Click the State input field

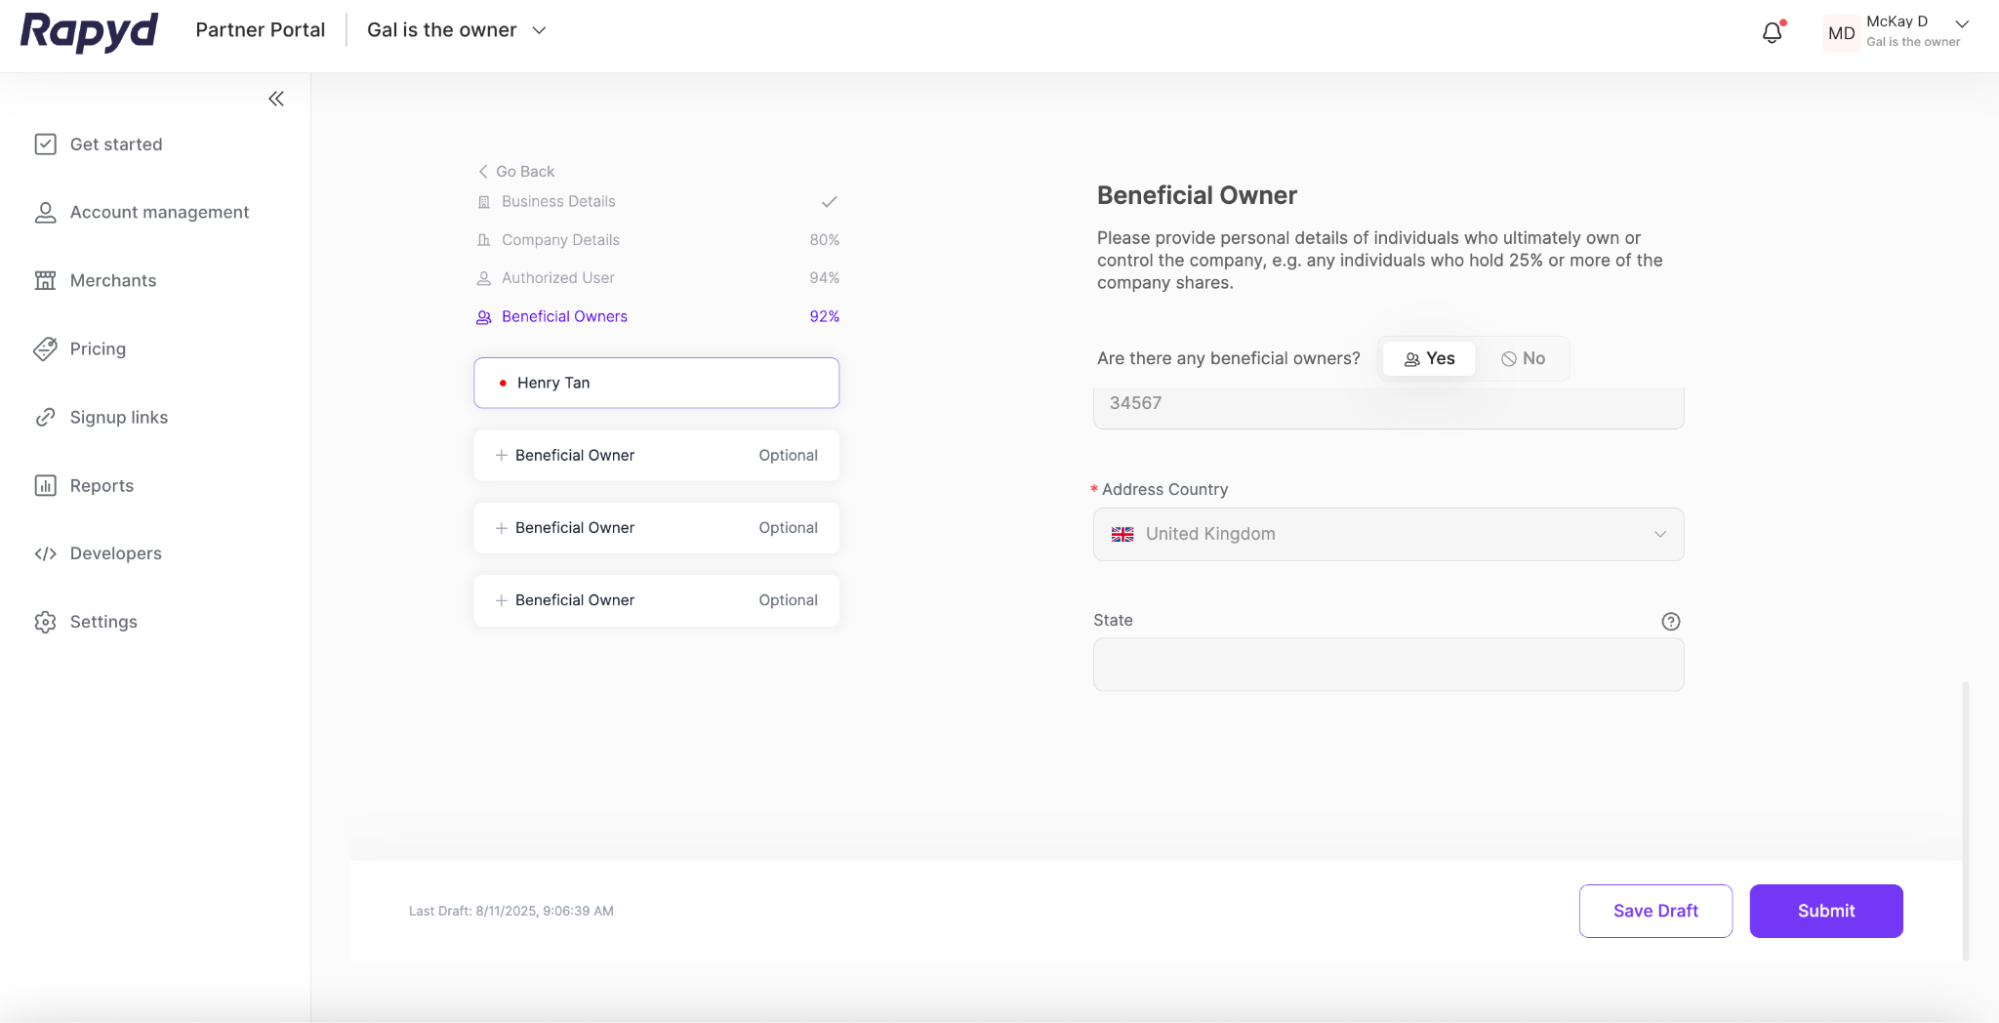click(1387, 665)
